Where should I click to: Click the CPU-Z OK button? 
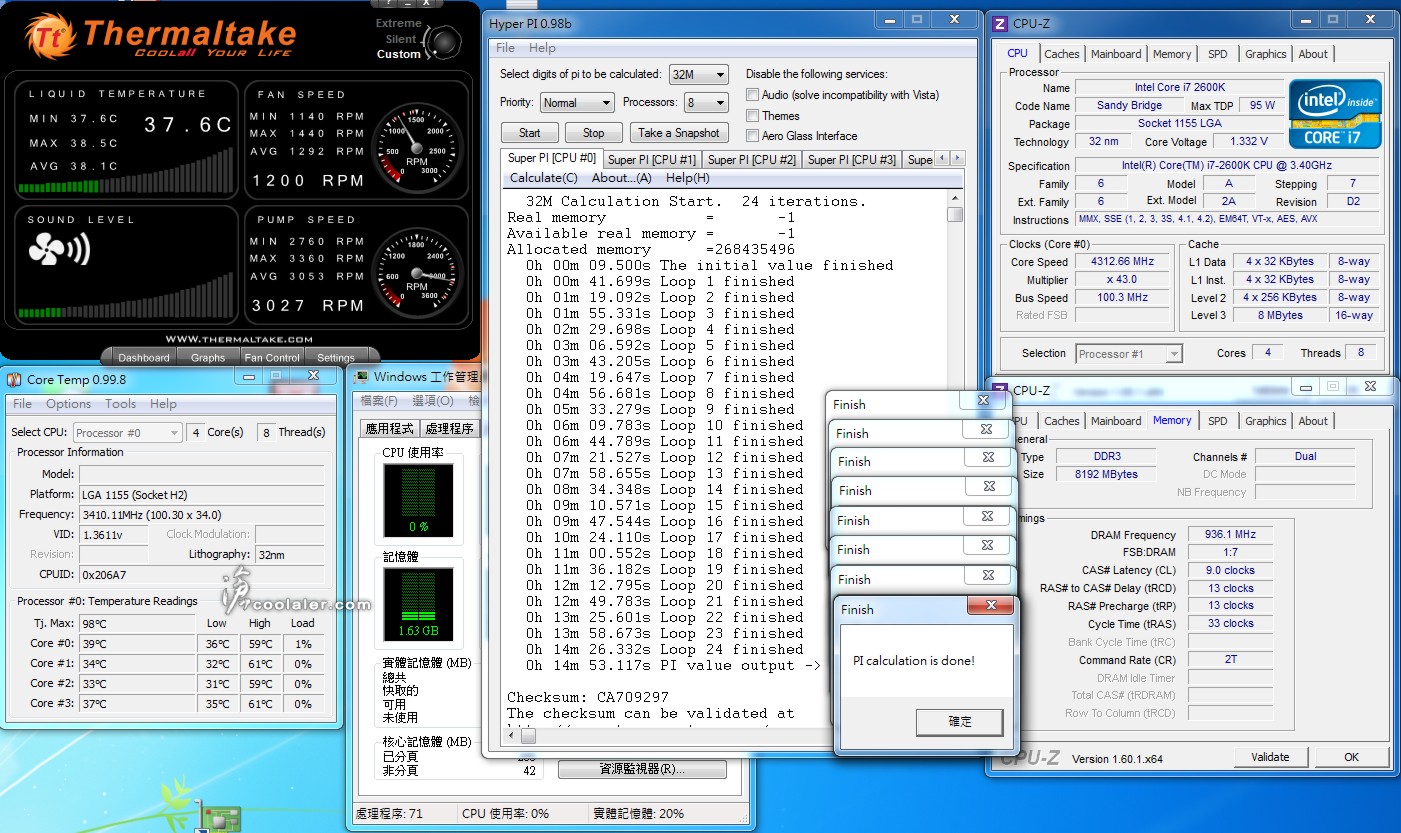pyautogui.click(x=1351, y=757)
